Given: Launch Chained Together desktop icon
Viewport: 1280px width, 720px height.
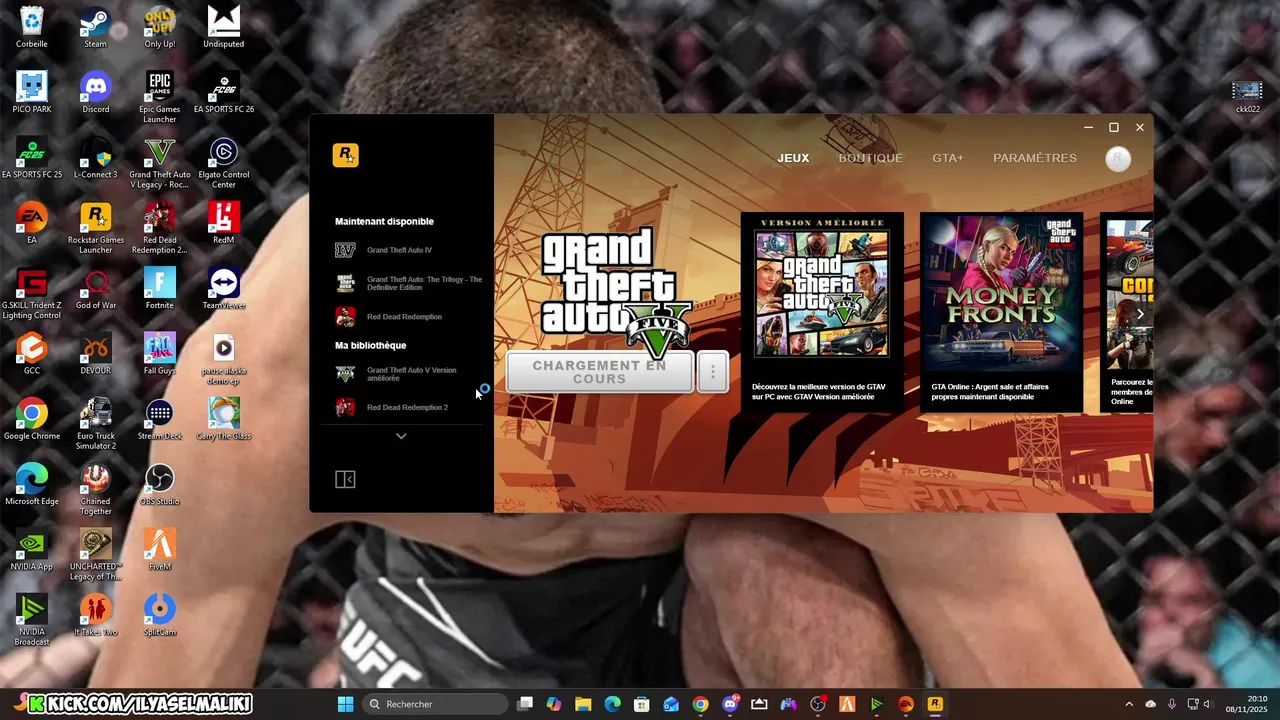Looking at the screenshot, I should [96, 489].
